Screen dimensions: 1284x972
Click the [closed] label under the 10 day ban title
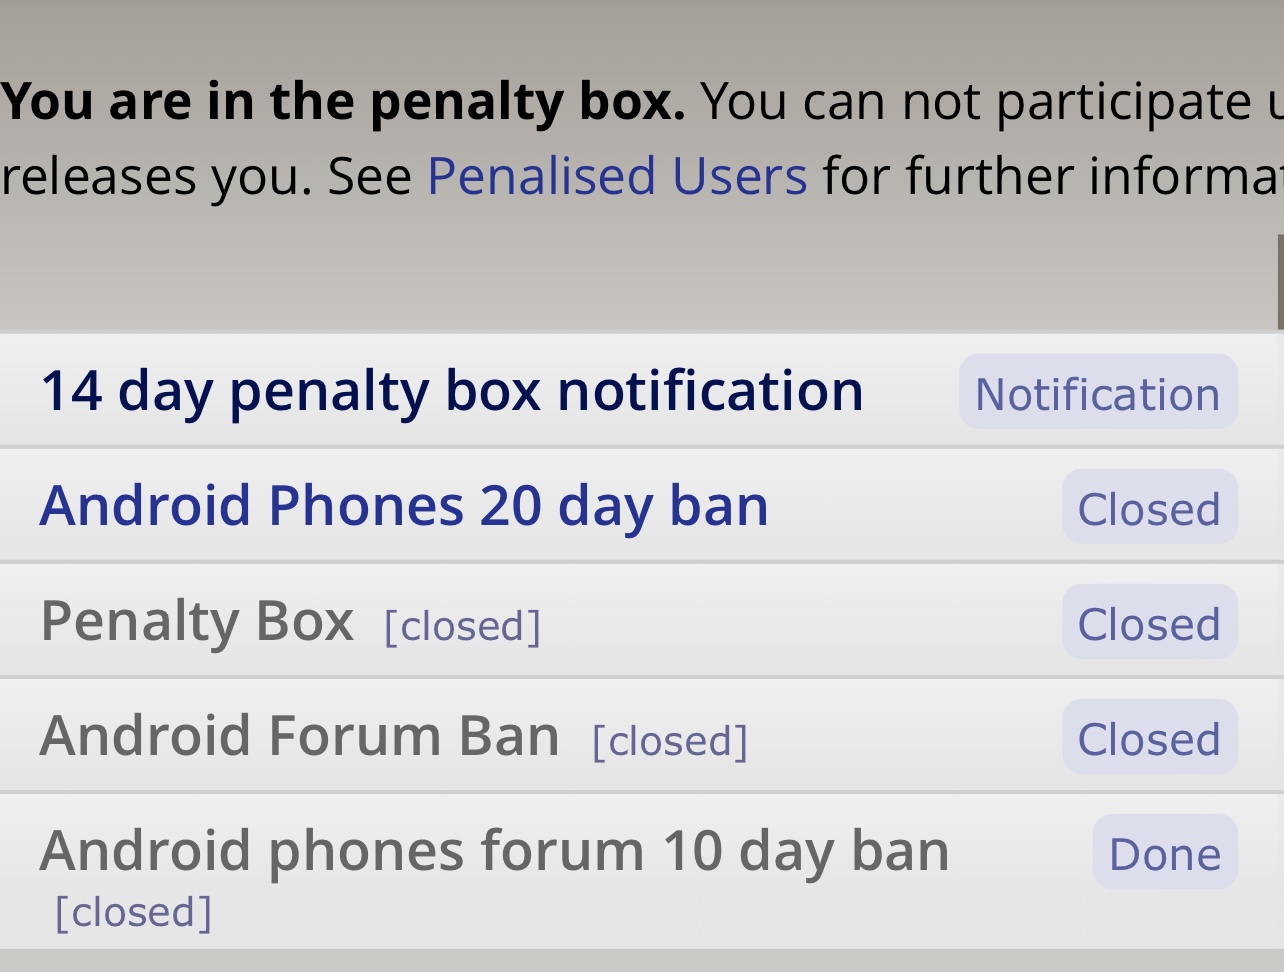[x=133, y=912]
